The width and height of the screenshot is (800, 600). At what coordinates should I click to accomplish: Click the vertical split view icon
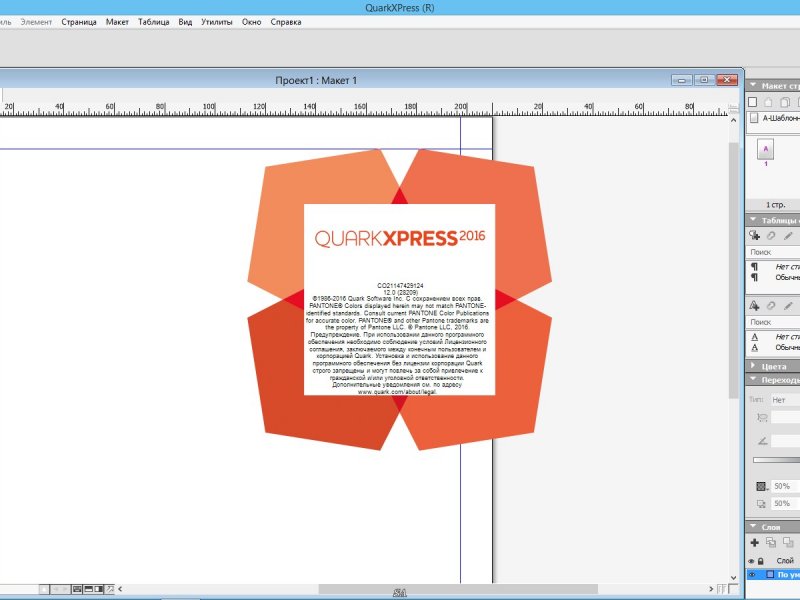coord(98,589)
